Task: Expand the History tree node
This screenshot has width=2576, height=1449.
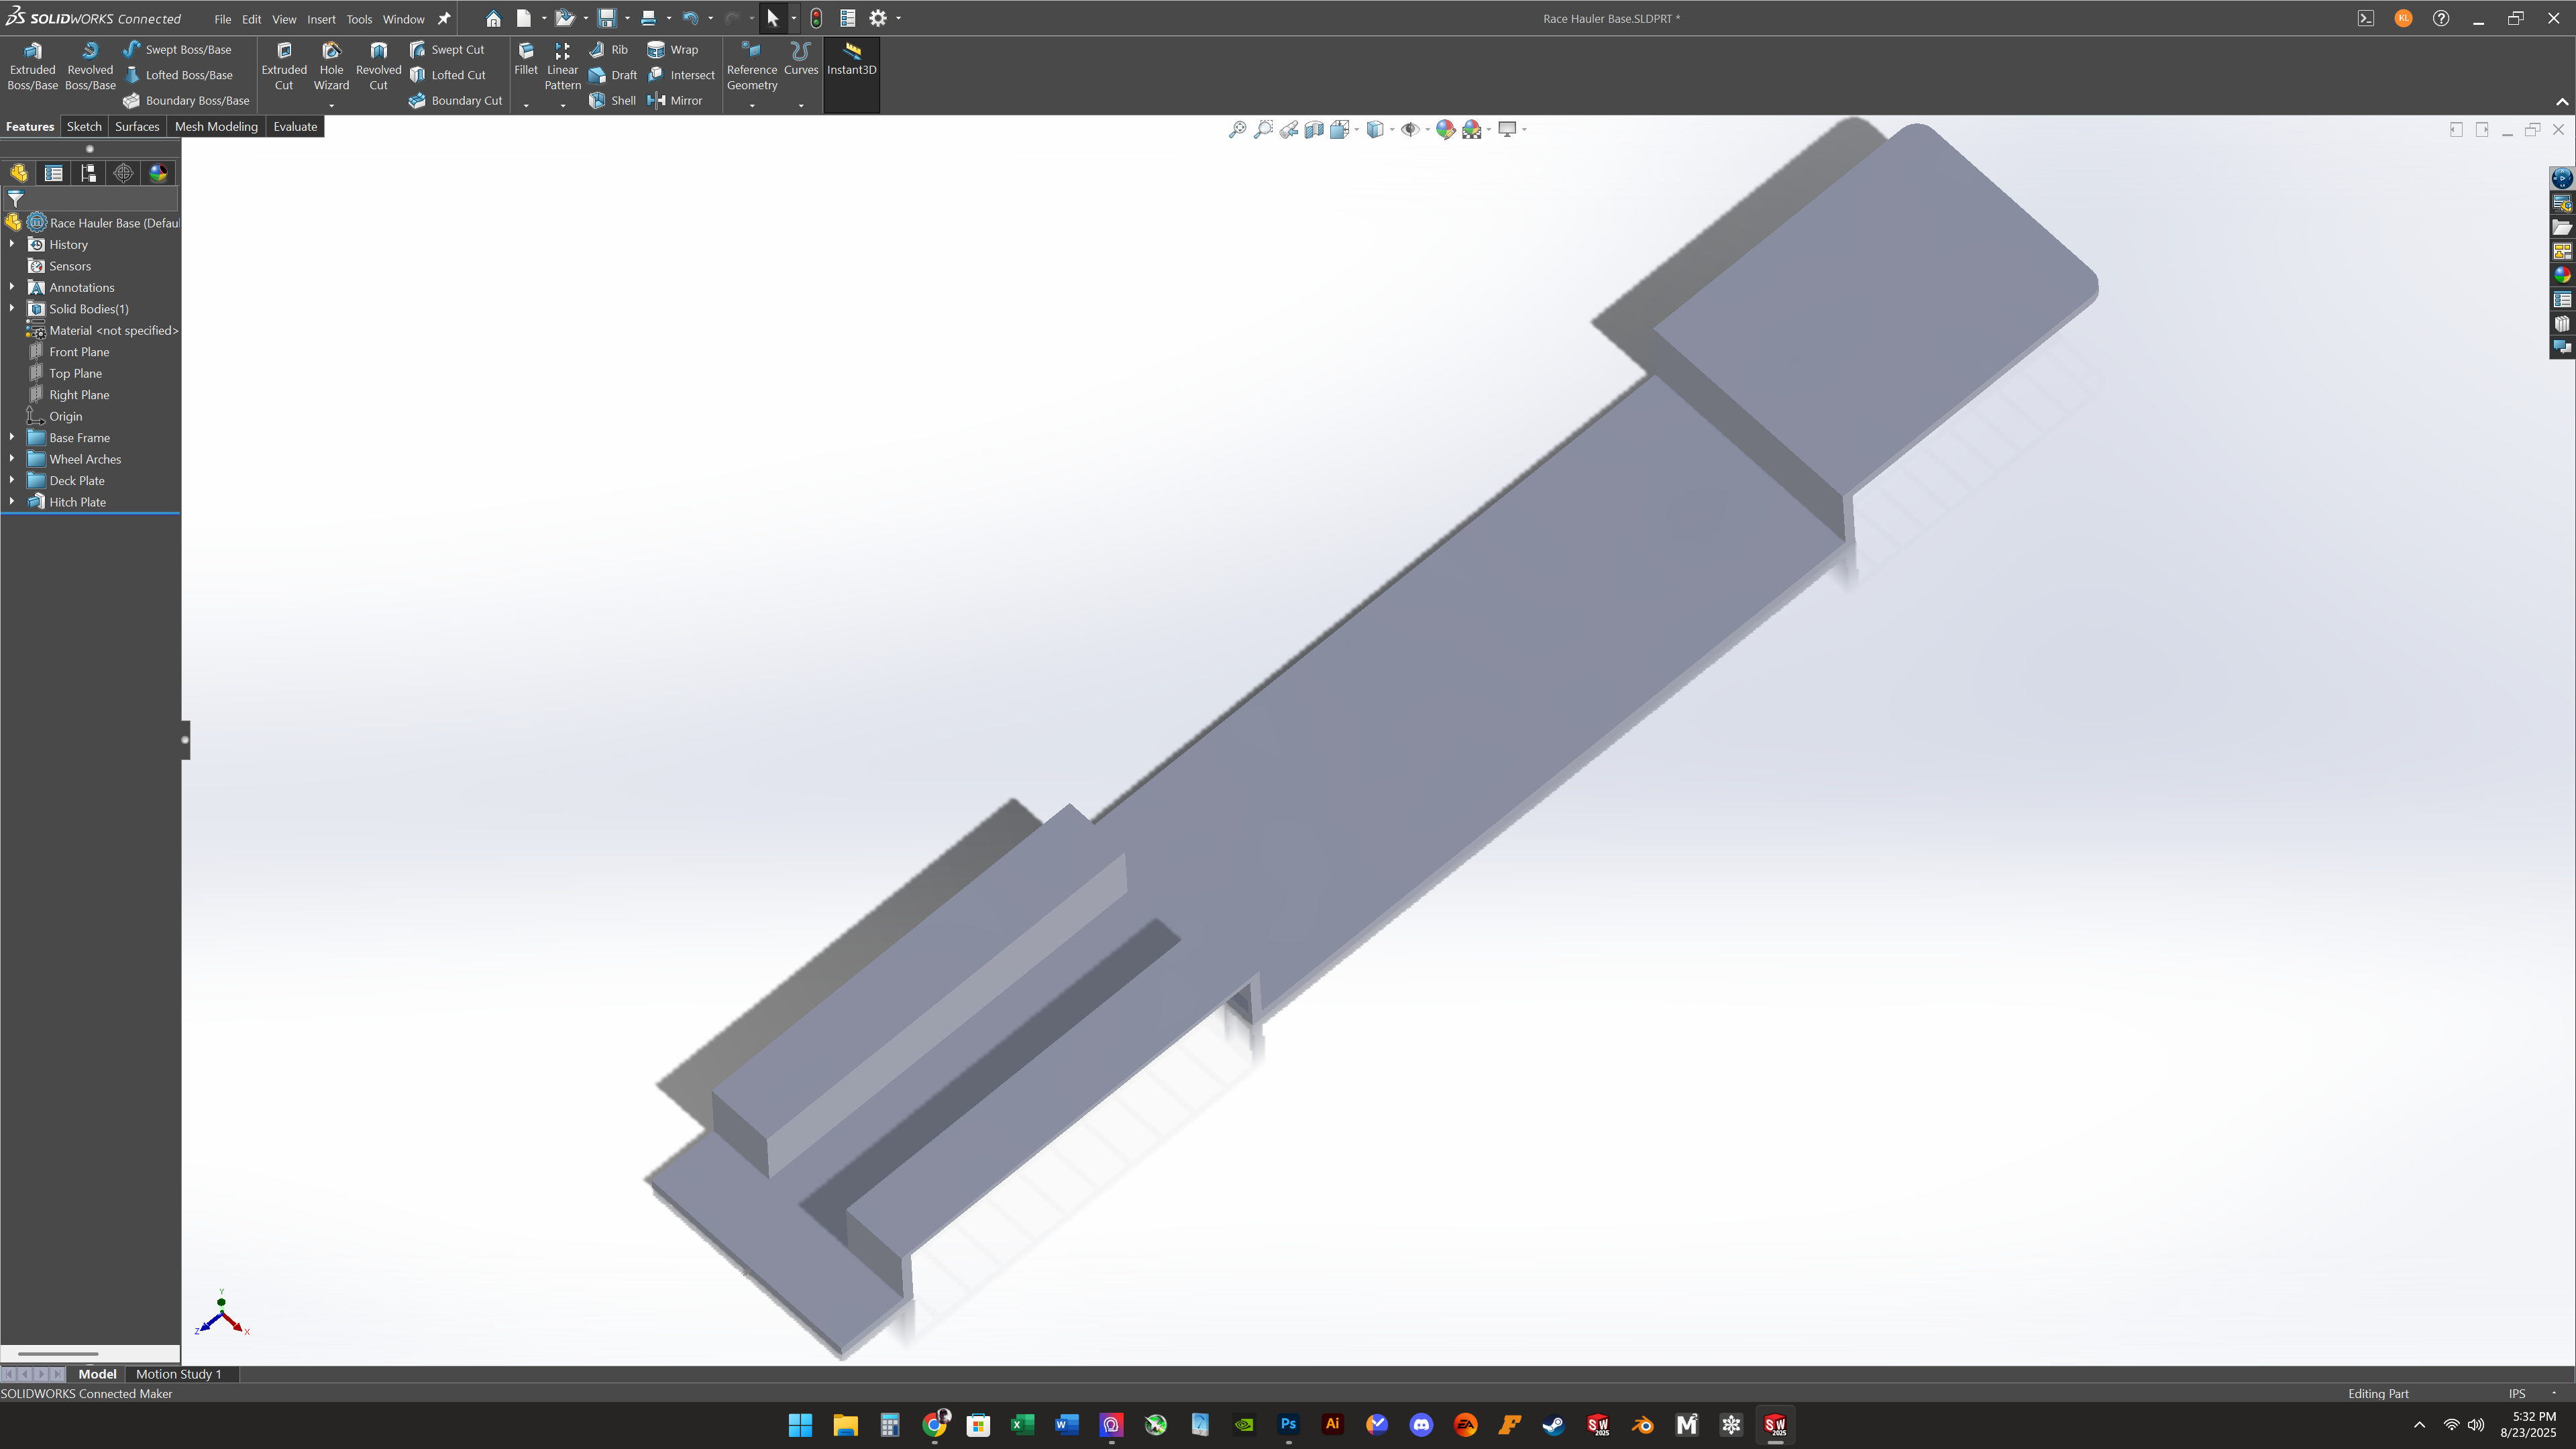Action: point(12,244)
